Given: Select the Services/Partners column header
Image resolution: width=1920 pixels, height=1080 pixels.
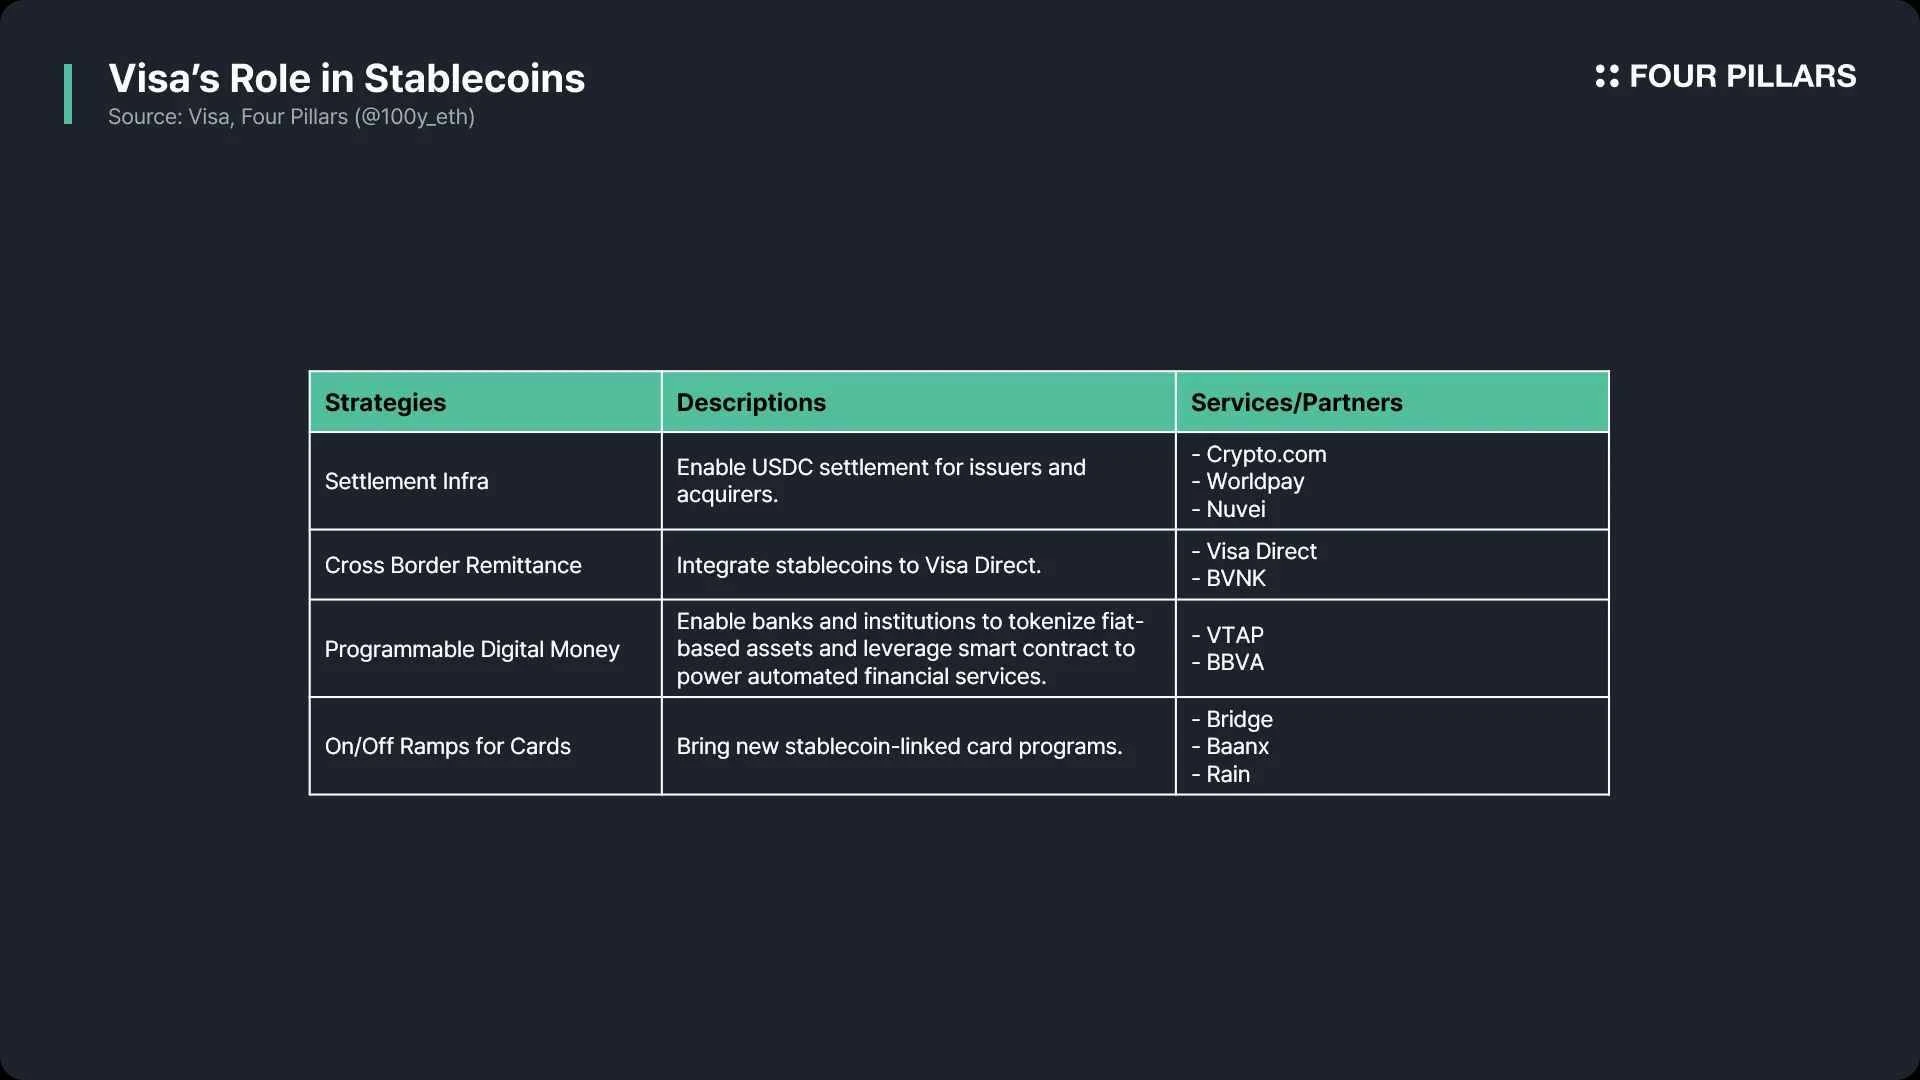Looking at the screenshot, I should pyautogui.click(x=1296, y=402).
